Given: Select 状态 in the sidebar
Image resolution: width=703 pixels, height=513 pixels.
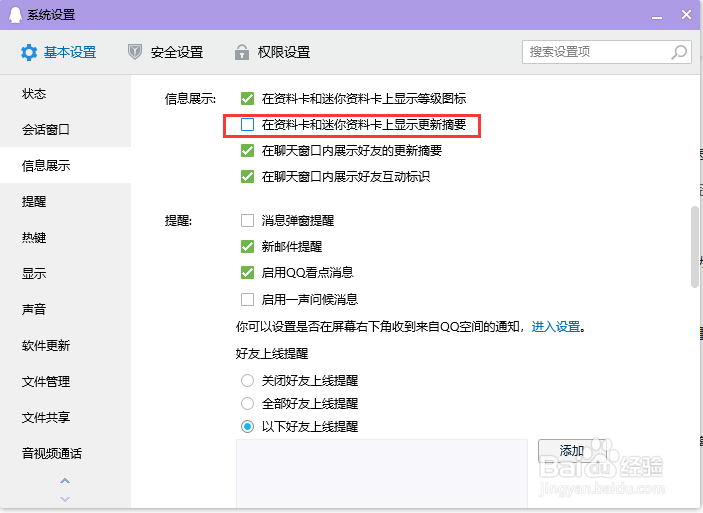Looking at the screenshot, I should click(65, 93).
